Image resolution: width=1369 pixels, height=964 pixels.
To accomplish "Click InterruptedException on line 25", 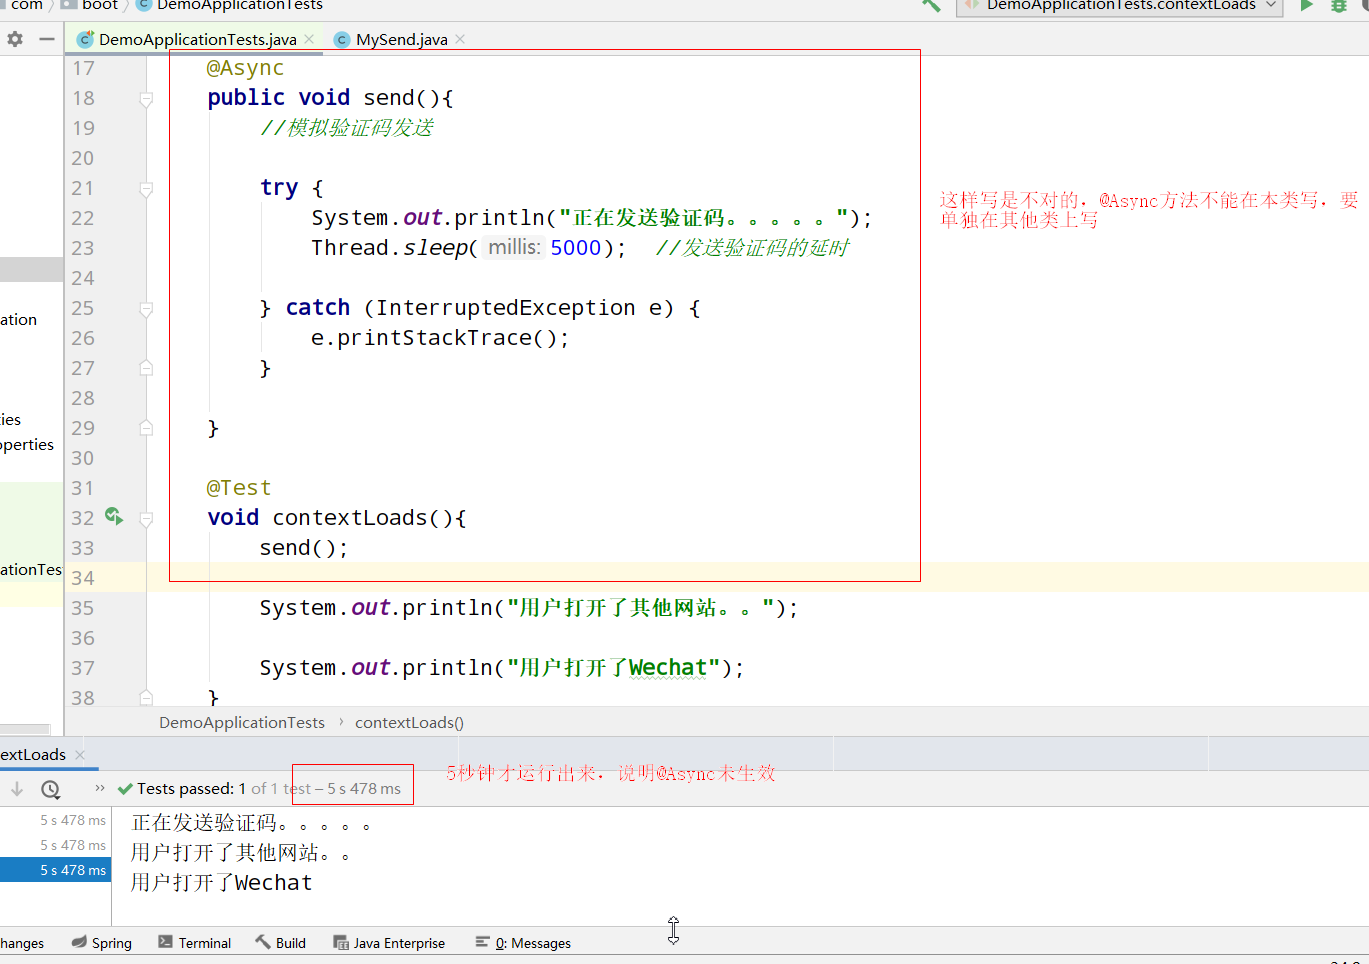I will coord(506,308).
